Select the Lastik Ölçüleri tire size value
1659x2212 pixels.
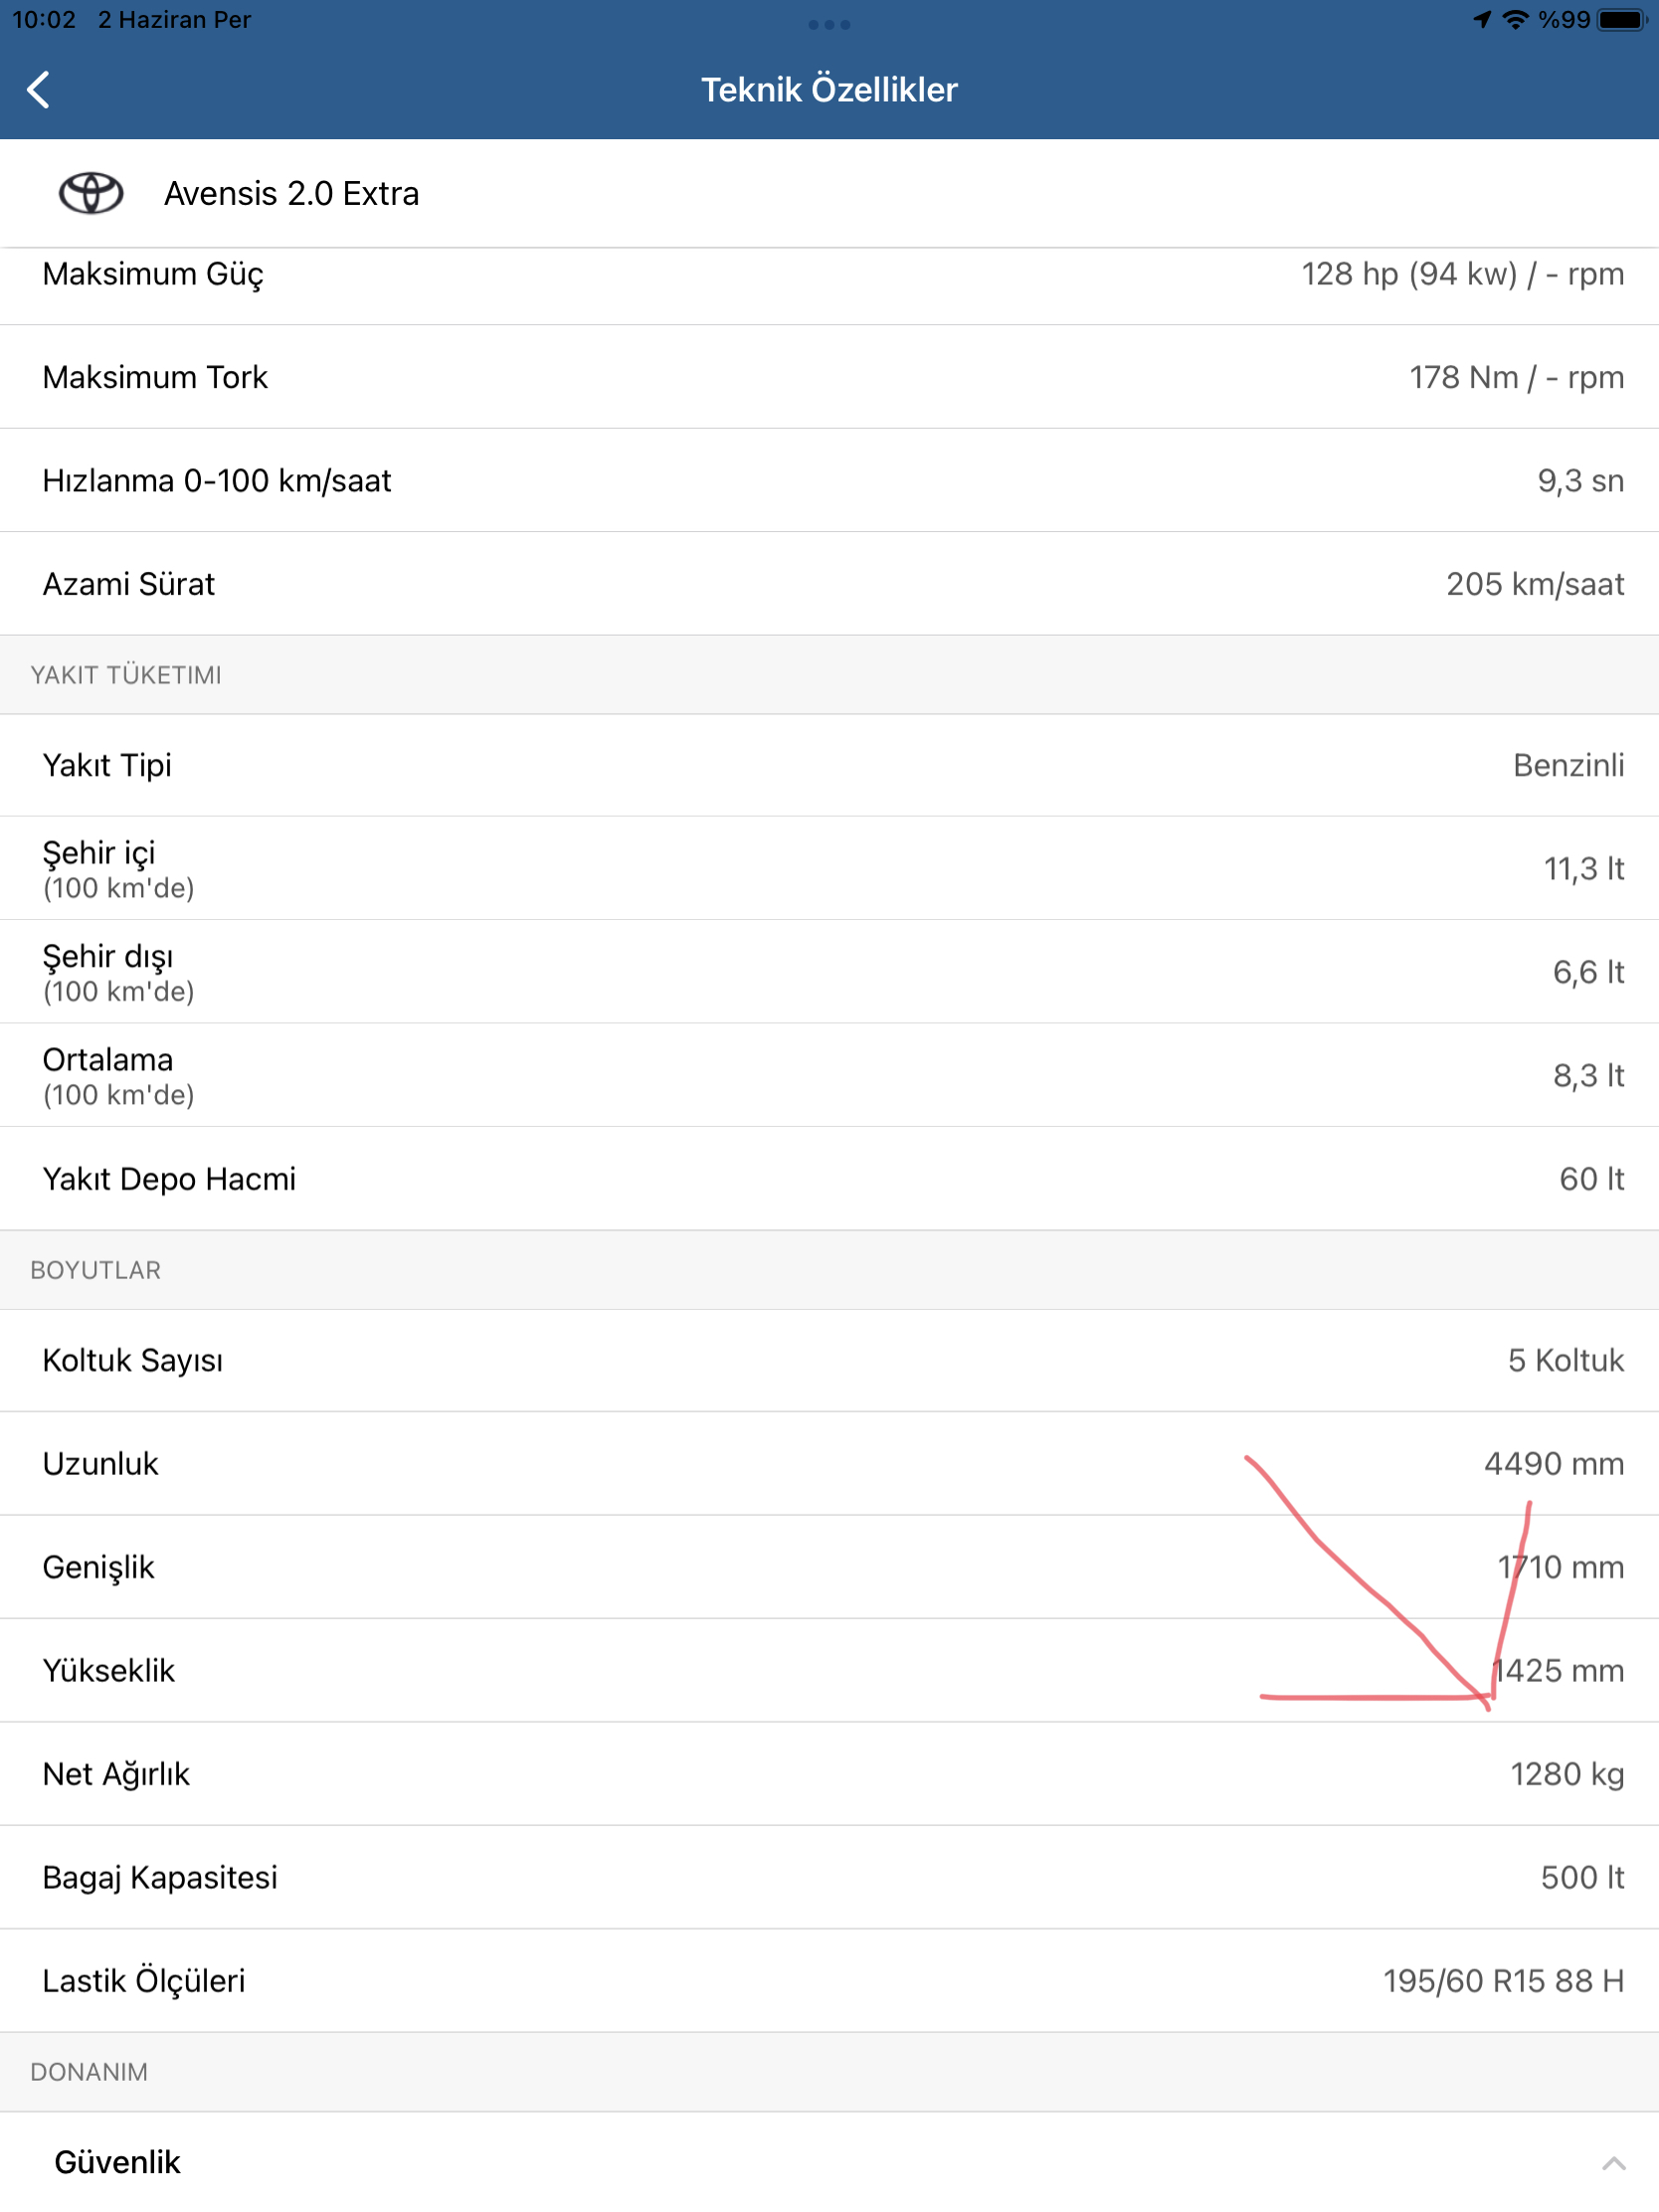coord(1503,1981)
